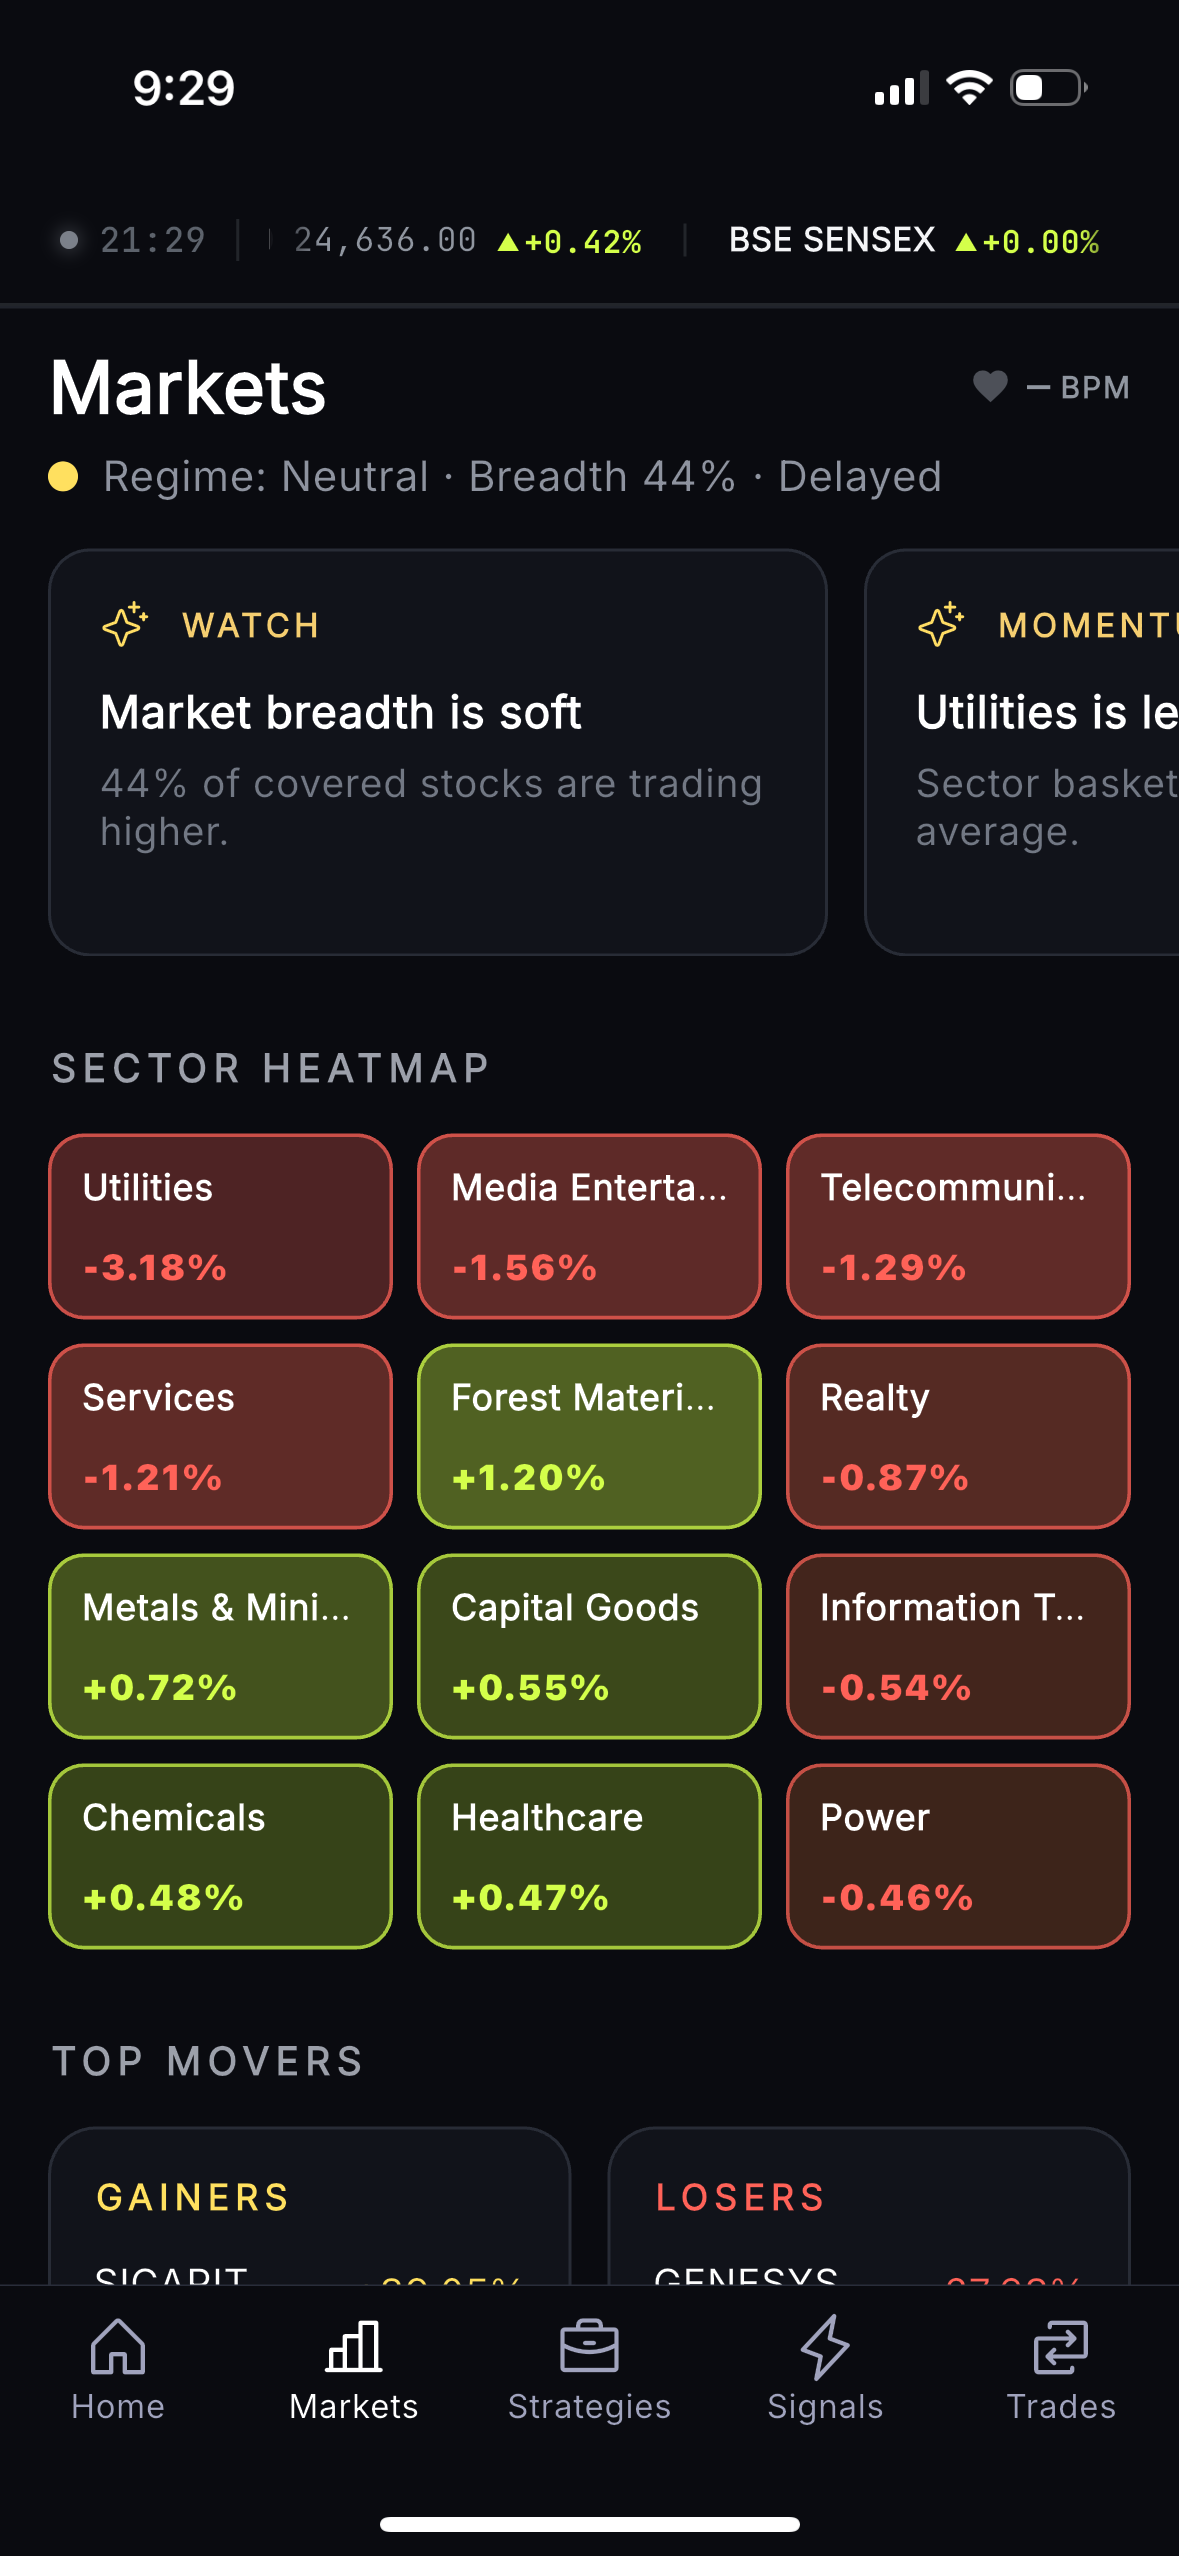Screen dimensions: 1179x2556
Task: Select the Power sector tile
Action: (958, 1856)
